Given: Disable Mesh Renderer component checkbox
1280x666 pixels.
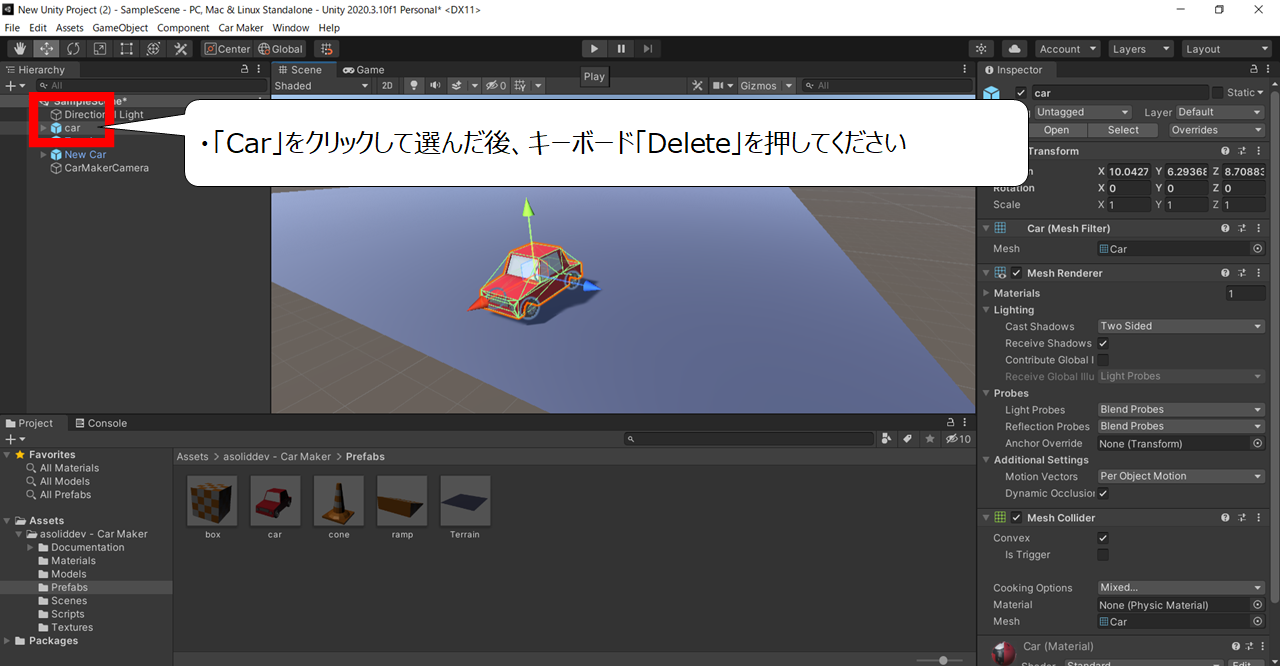Looking at the screenshot, I should click(1017, 273).
